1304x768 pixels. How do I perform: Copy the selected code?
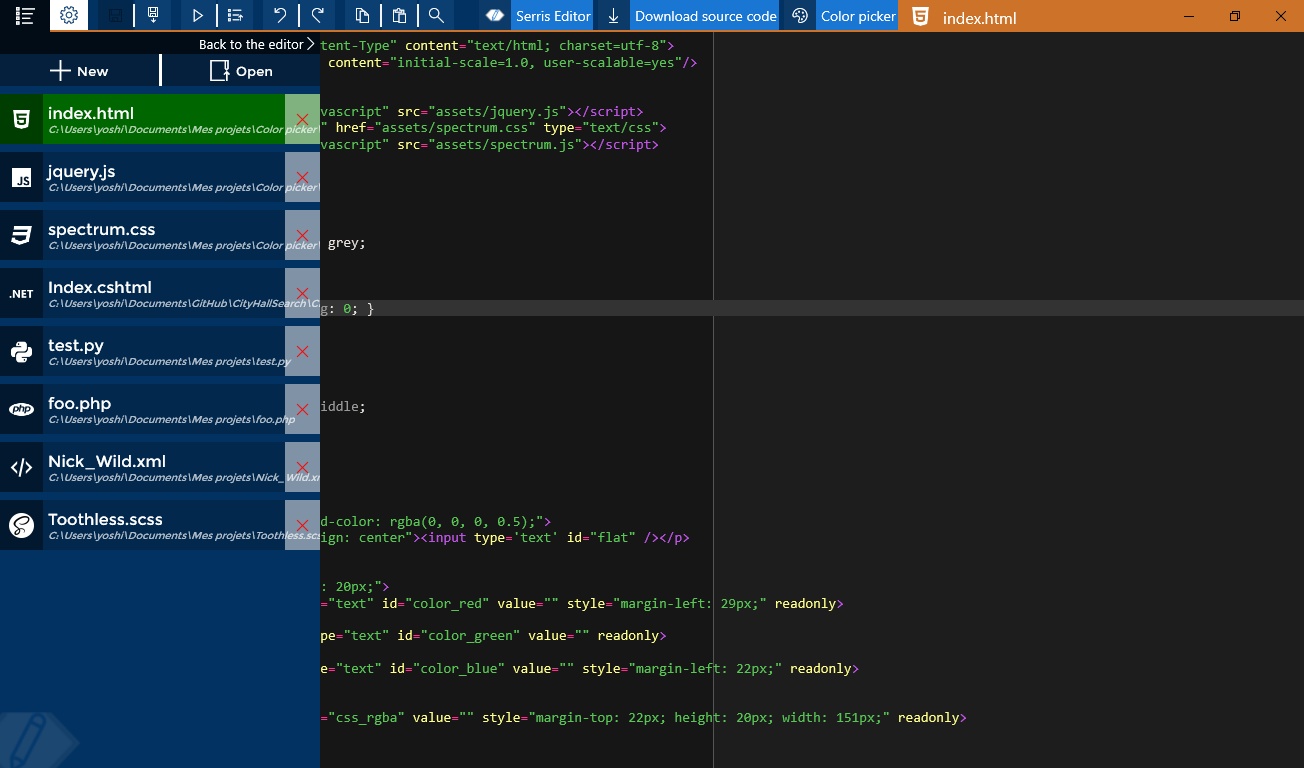pyautogui.click(x=362, y=15)
